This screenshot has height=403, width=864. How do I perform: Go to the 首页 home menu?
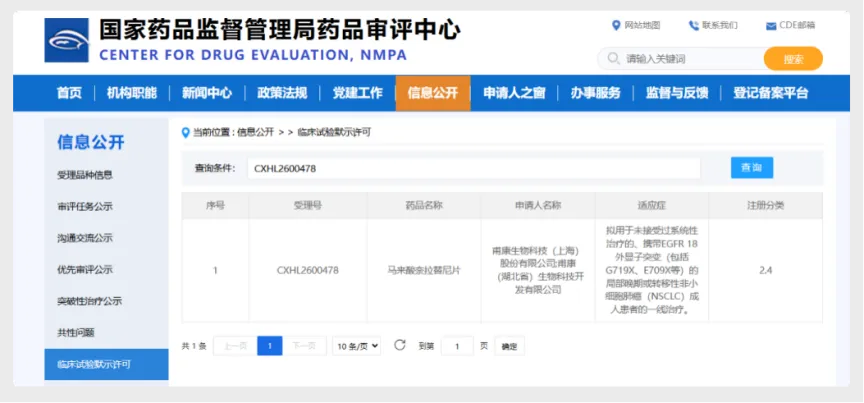pyautogui.click(x=69, y=93)
